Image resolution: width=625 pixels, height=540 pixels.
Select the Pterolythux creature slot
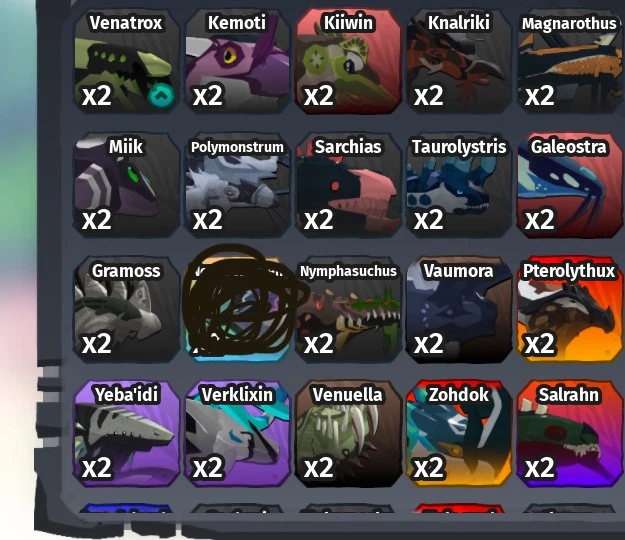tap(571, 310)
